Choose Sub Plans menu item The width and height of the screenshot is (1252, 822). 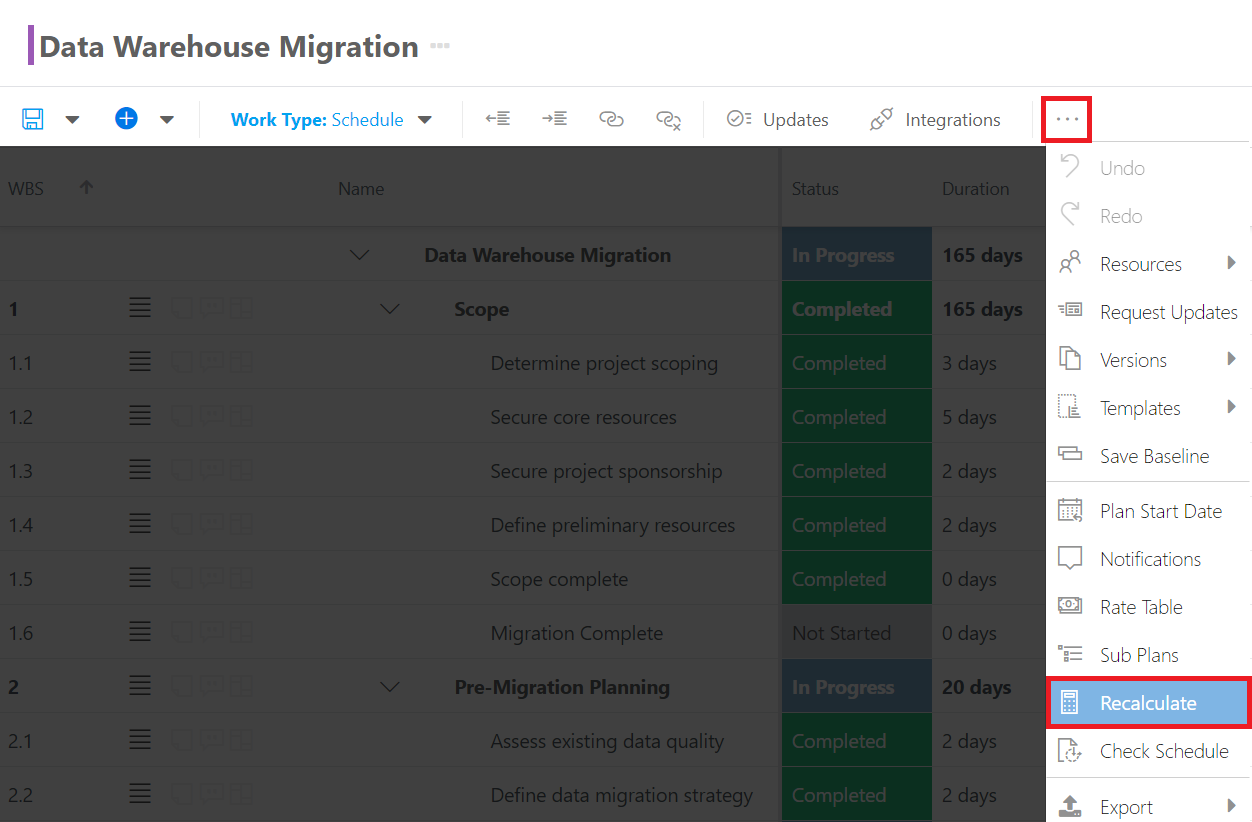(x=1149, y=655)
